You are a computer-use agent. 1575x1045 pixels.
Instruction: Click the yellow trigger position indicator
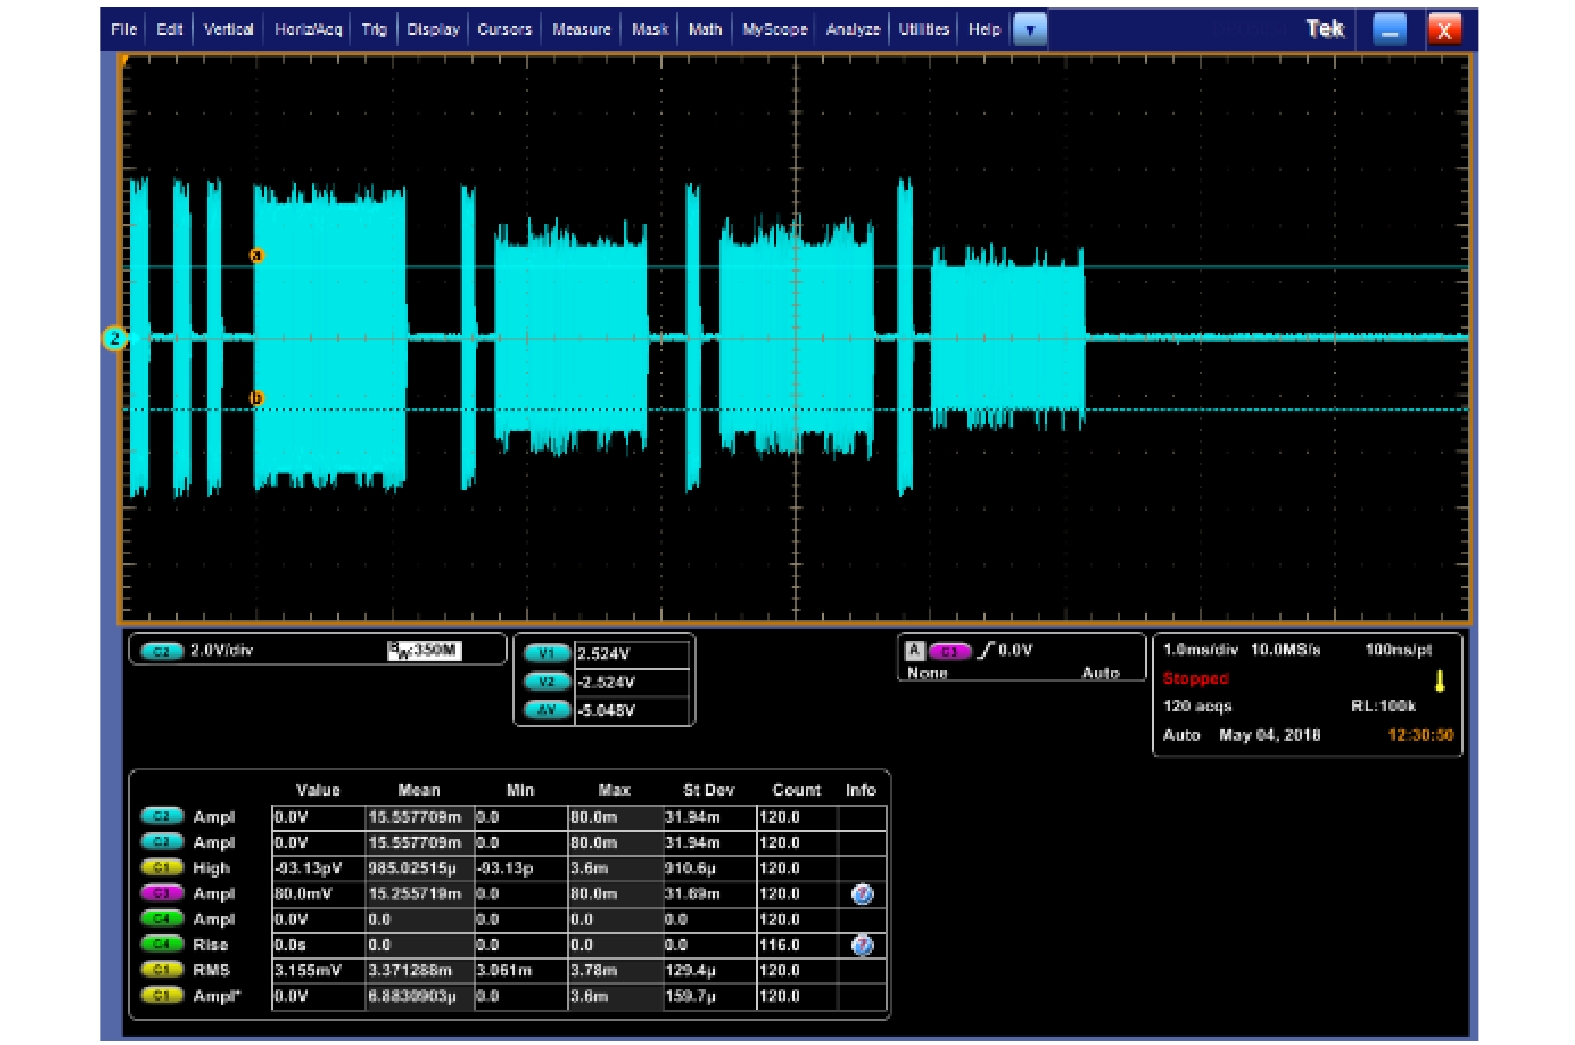point(1439,681)
